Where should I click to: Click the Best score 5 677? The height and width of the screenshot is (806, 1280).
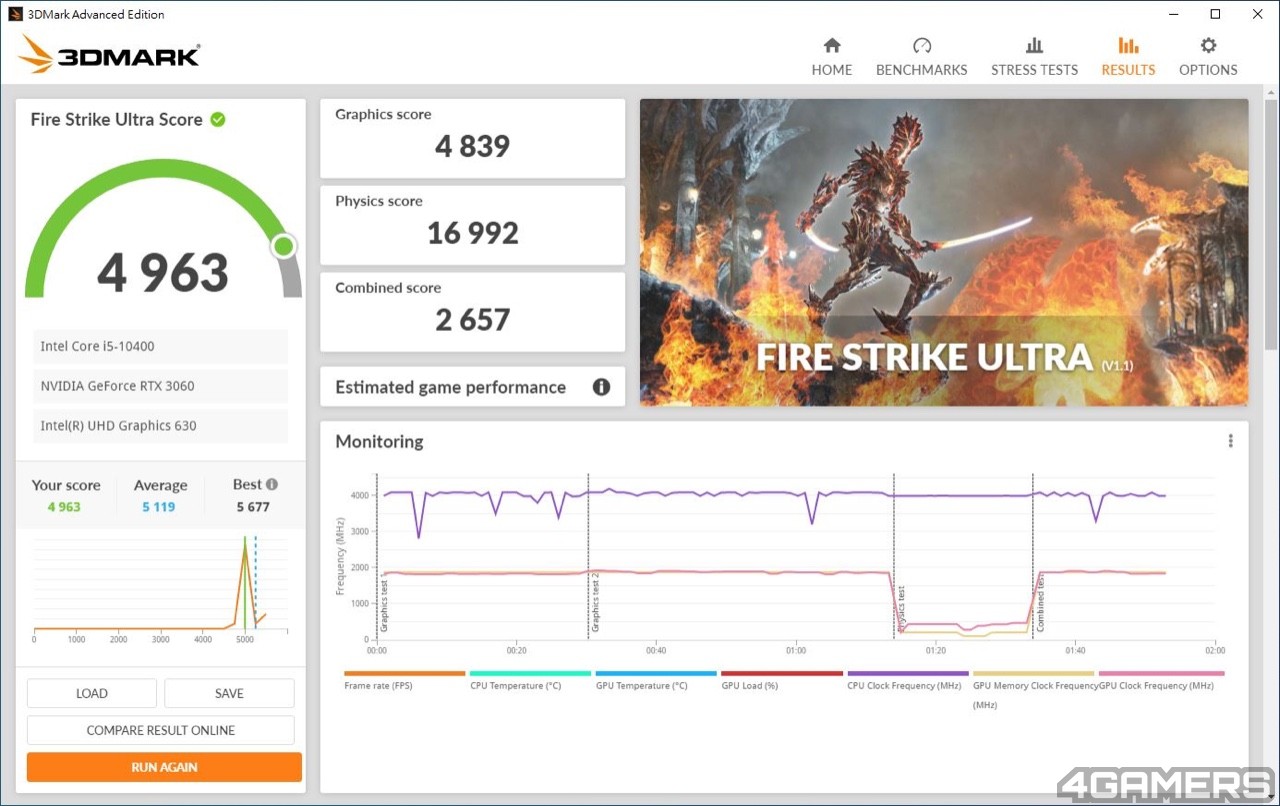coord(253,507)
